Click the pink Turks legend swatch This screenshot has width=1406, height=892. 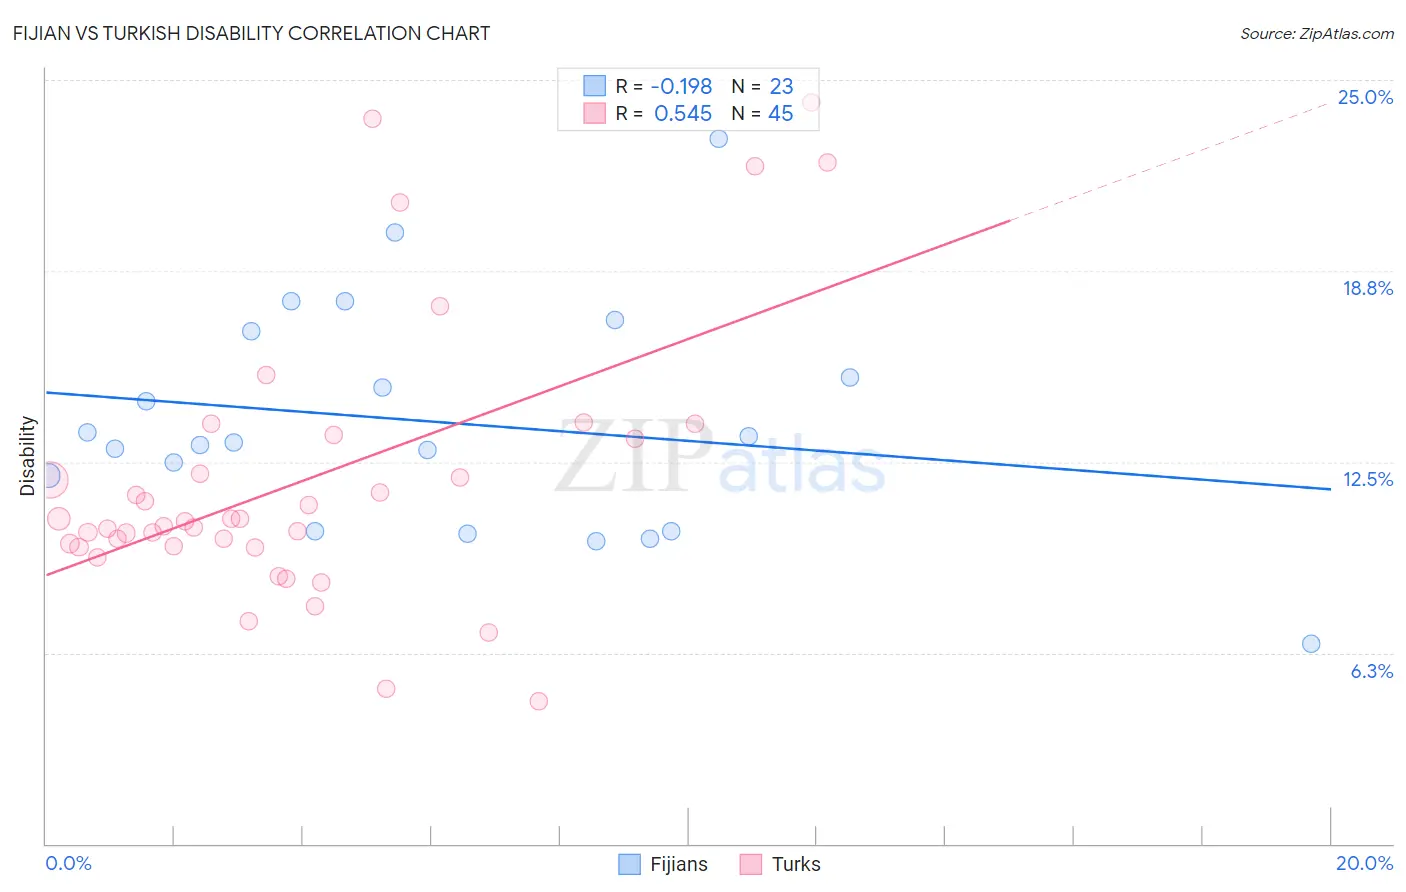(751, 864)
